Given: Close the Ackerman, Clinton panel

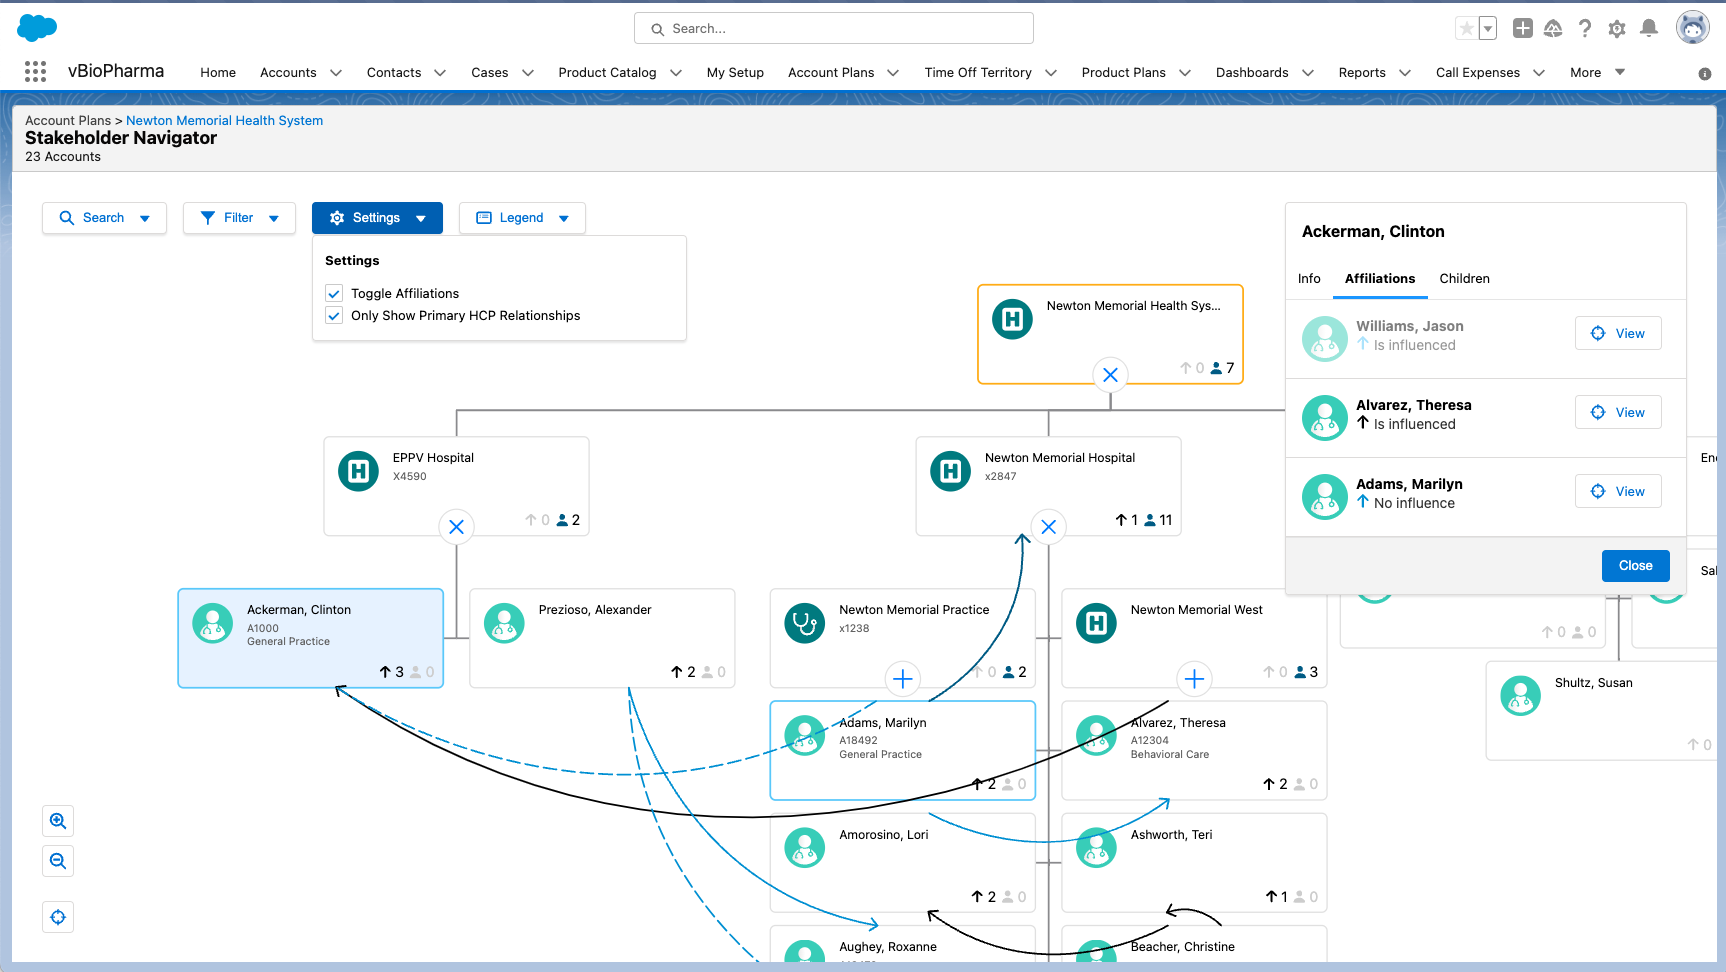Looking at the screenshot, I should point(1635,566).
